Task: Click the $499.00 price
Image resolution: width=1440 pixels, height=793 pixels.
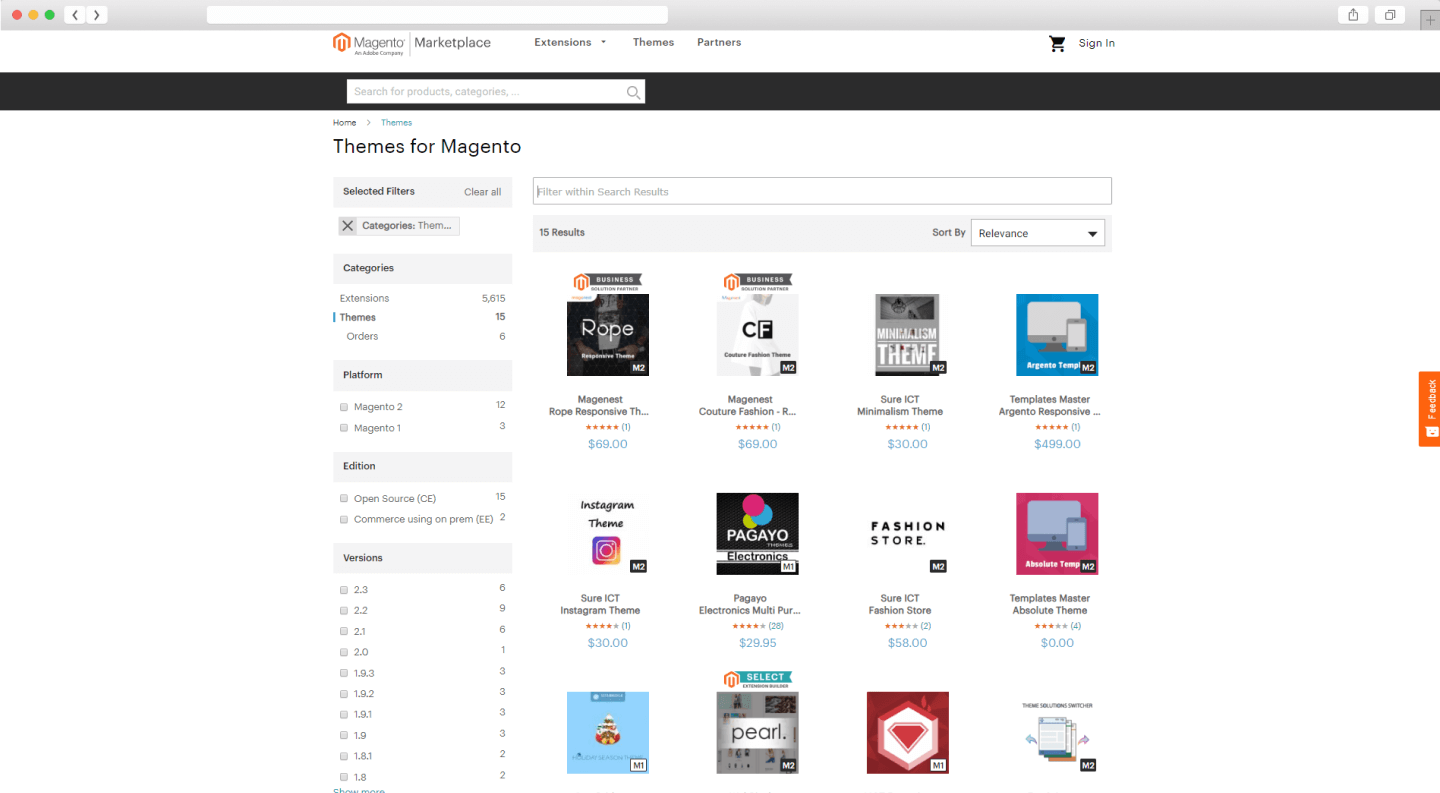Action: (1057, 444)
